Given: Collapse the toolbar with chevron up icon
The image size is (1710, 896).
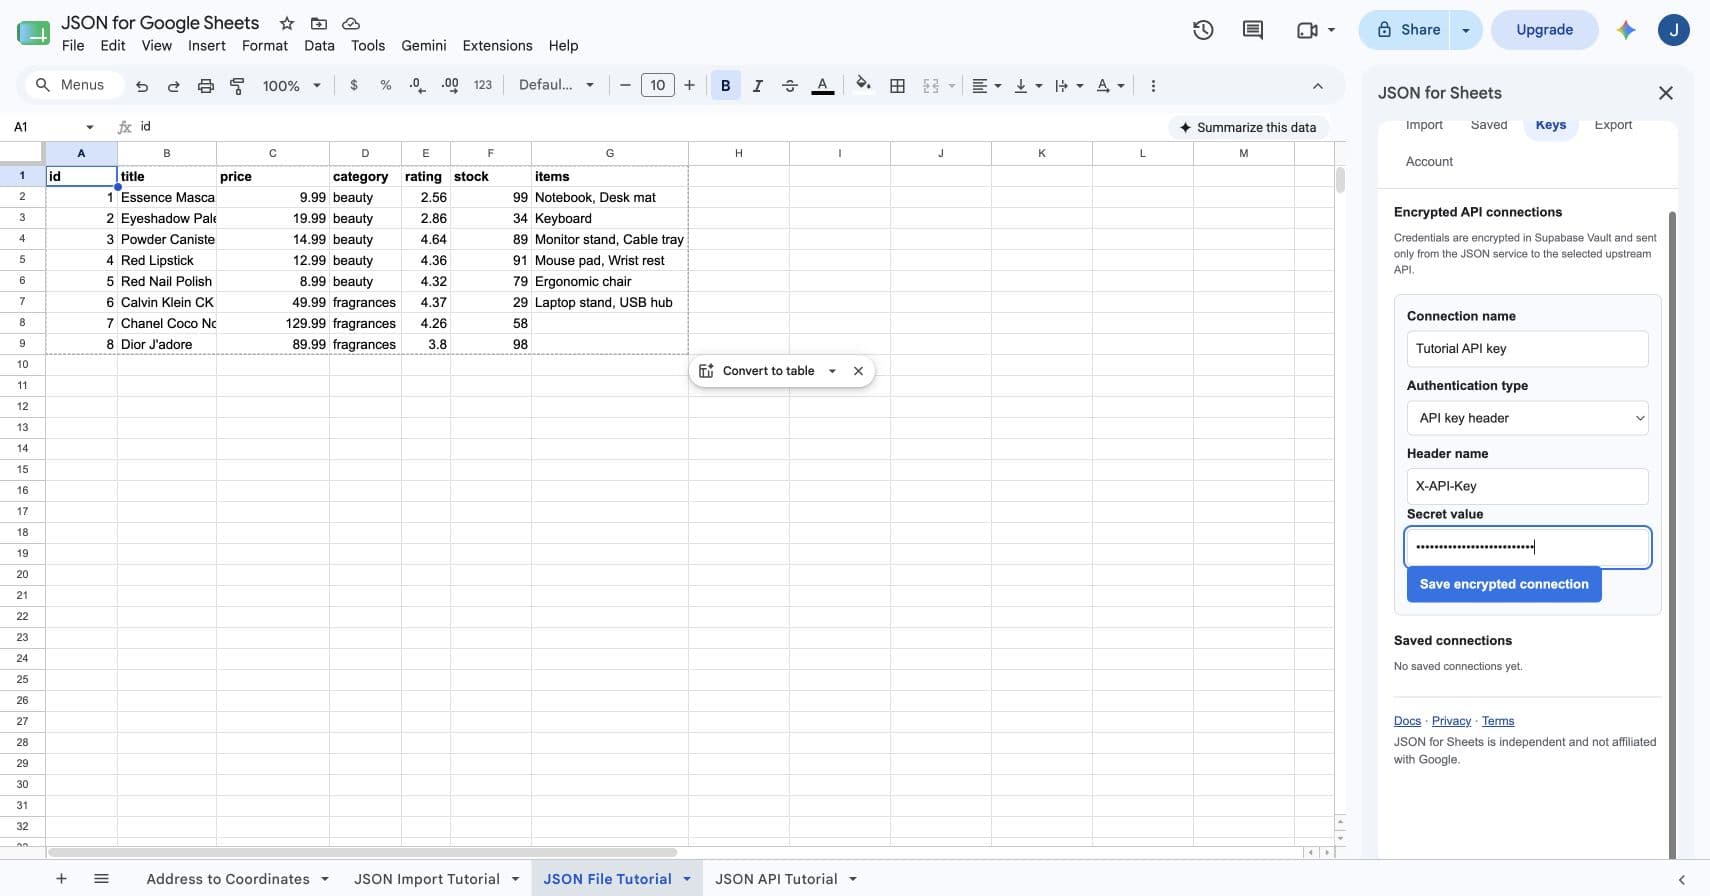Looking at the screenshot, I should [x=1317, y=86].
